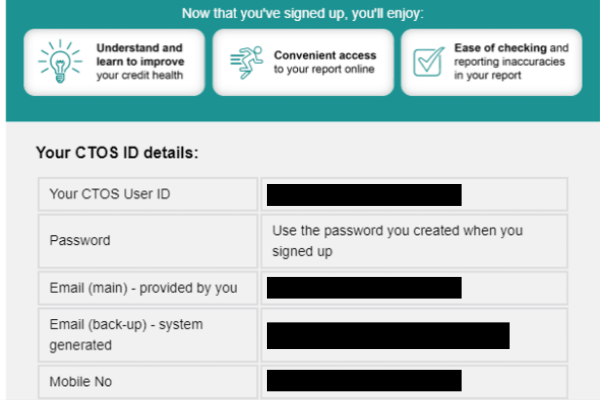This screenshot has width=600, height=400.
Task: Click the checkmark ease of checking icon
Action: coord(429,62)
